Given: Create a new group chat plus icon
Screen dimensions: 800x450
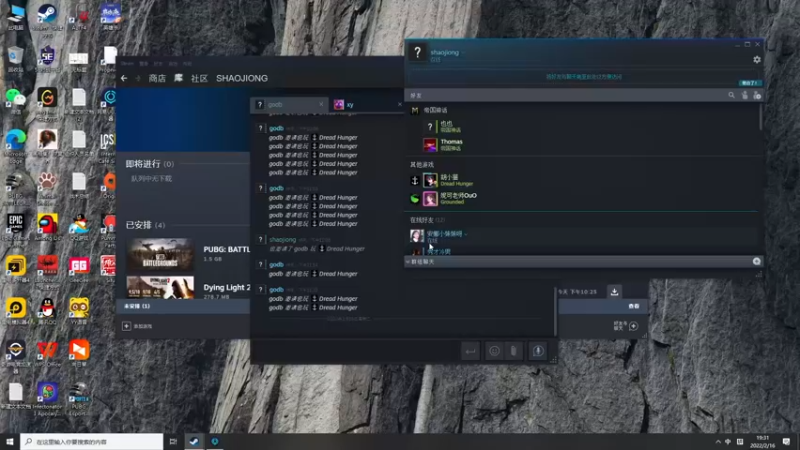Looking at the screenshot, I should tap(757, 261).
